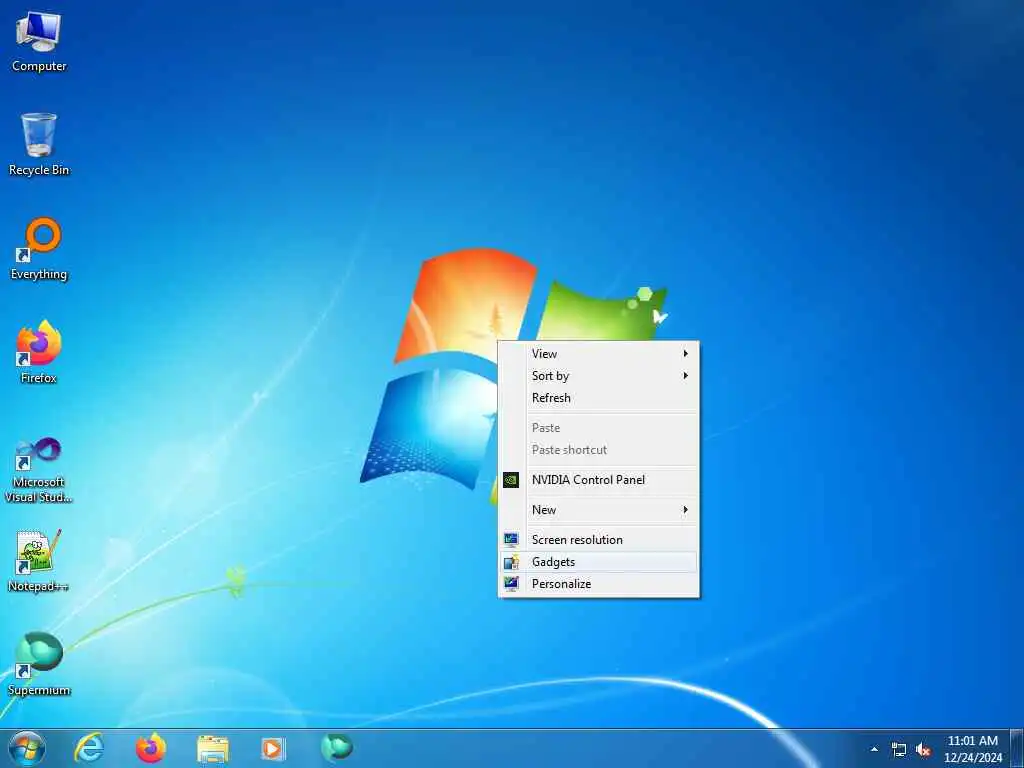Expand the Sort by submenu

(599, 376)
